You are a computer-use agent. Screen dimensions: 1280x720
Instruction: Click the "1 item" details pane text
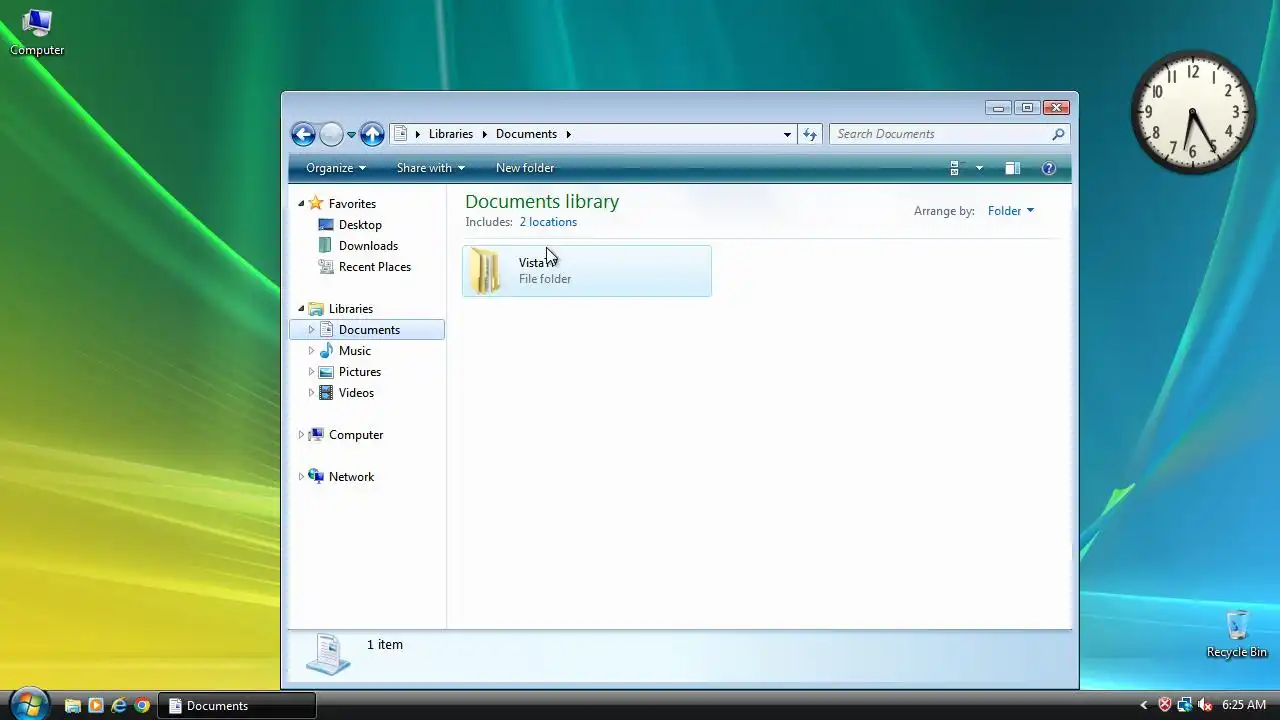(x=385, y=645)
